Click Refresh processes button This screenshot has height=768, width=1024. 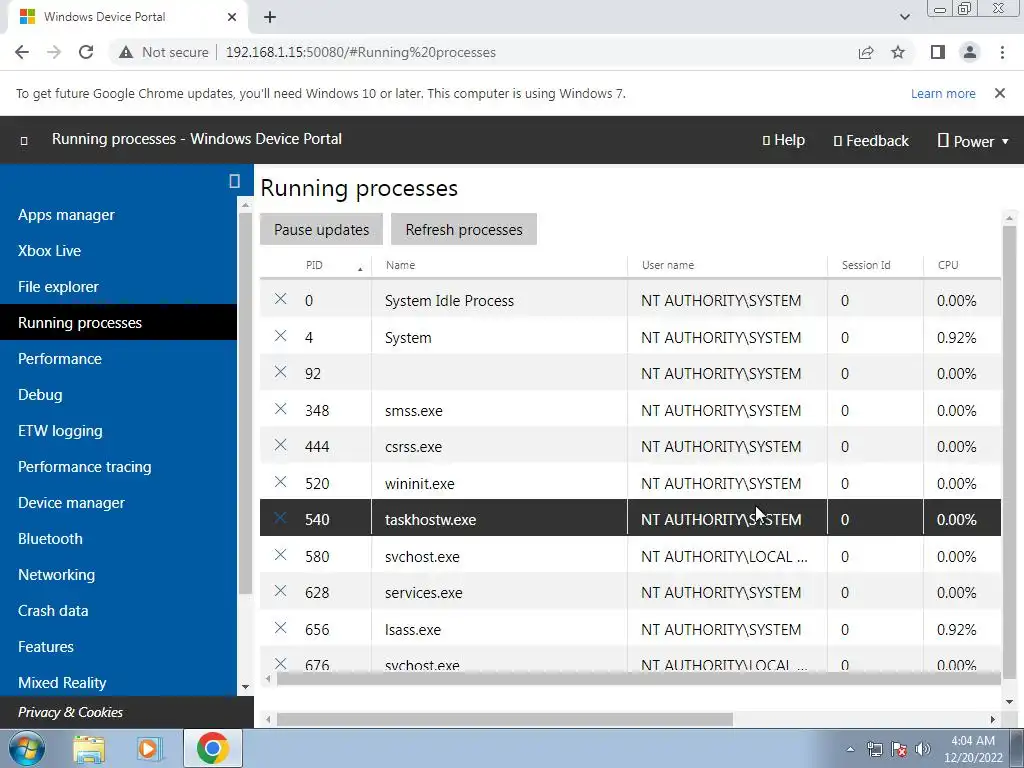pyautogui.click(x=464, y=229)
